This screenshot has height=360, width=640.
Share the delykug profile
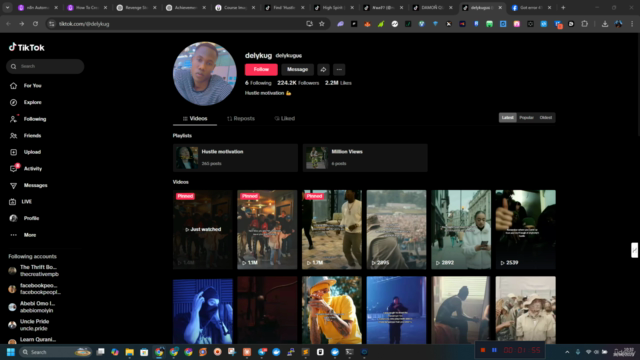pos(323,70)
